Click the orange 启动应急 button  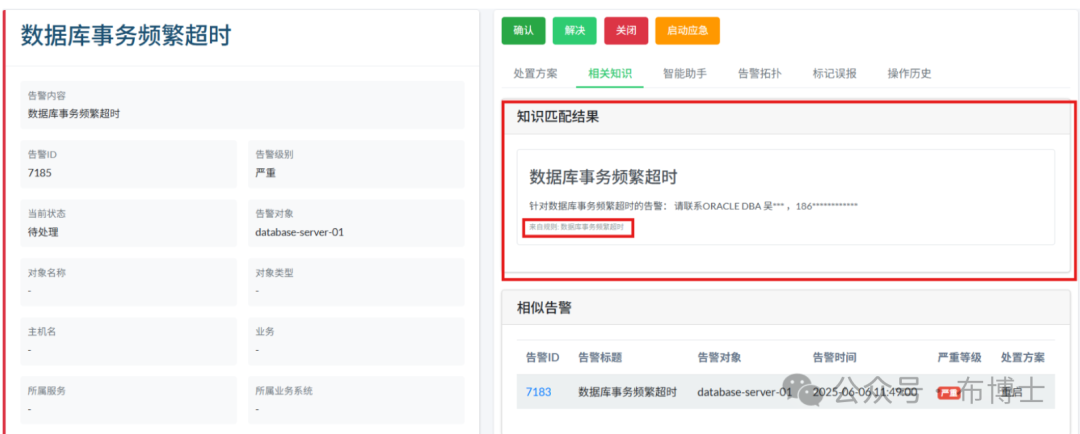coord(687,31)
